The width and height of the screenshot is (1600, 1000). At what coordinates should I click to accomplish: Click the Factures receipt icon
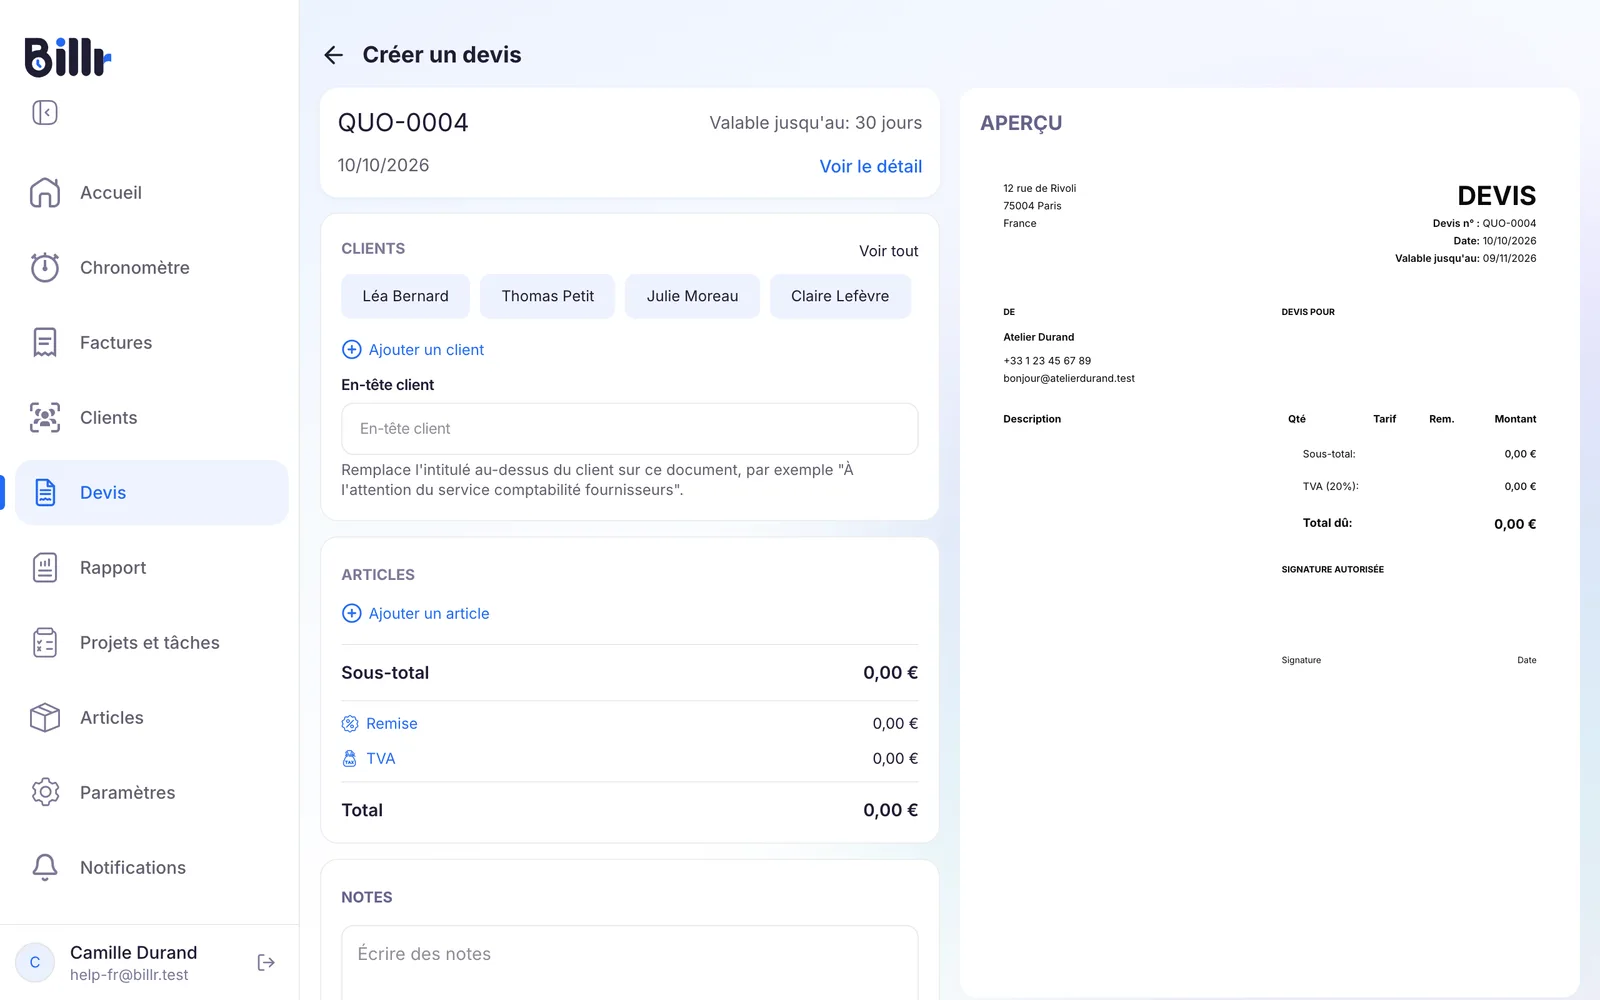pos(45,342)
